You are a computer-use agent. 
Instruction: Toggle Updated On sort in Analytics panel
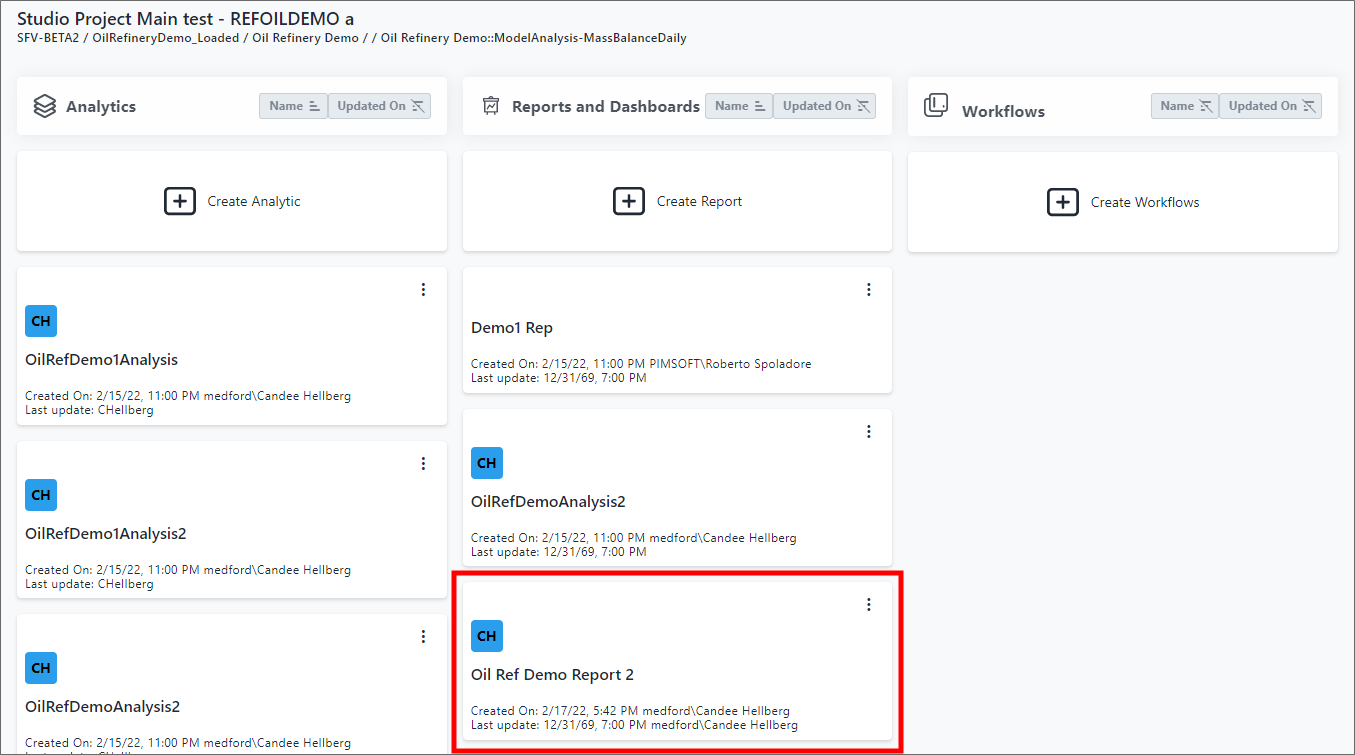coord(380,106)
